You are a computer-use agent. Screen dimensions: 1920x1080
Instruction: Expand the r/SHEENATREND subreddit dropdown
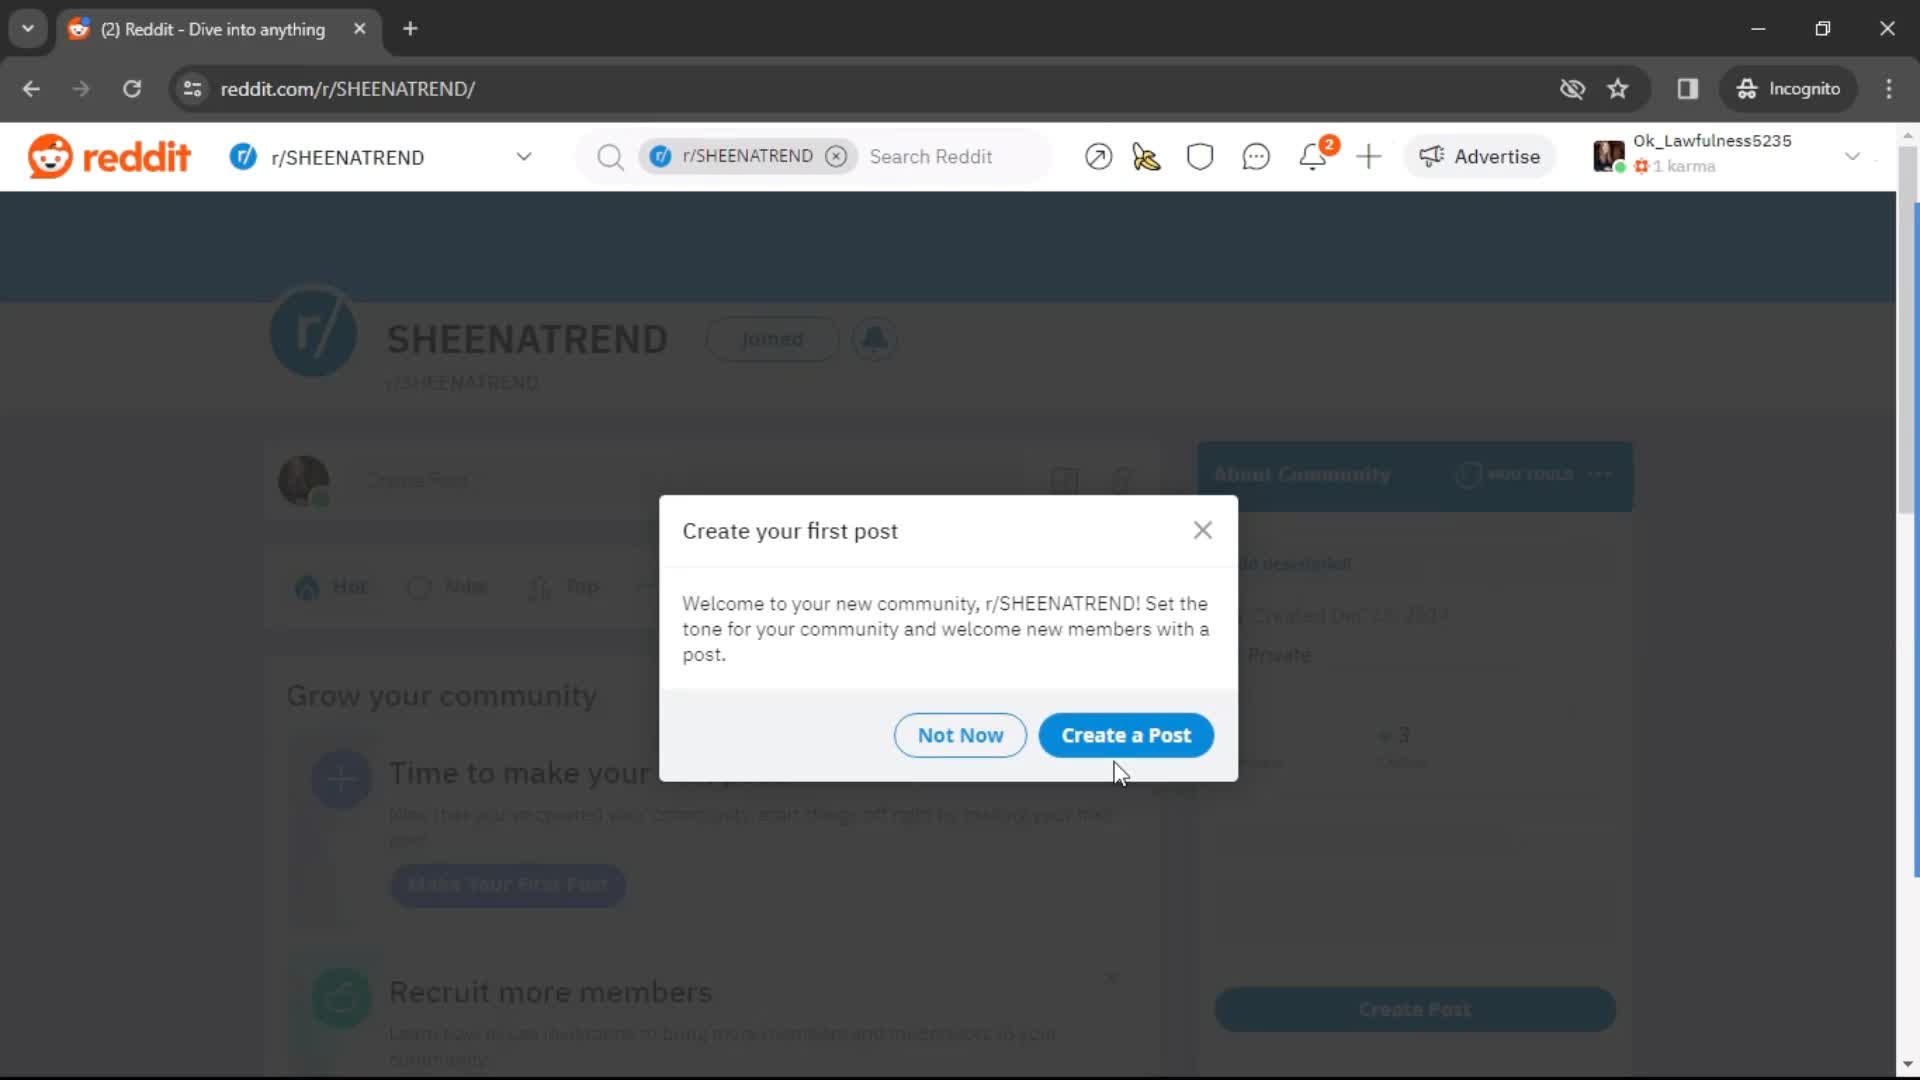(525, 157)
